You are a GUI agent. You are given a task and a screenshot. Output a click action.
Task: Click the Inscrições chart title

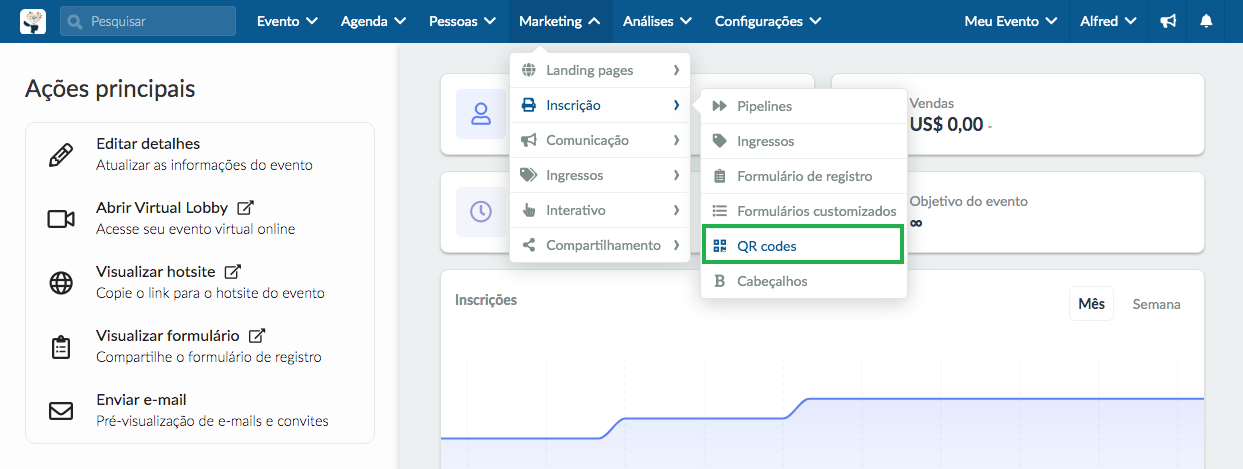tap(486, 299)
